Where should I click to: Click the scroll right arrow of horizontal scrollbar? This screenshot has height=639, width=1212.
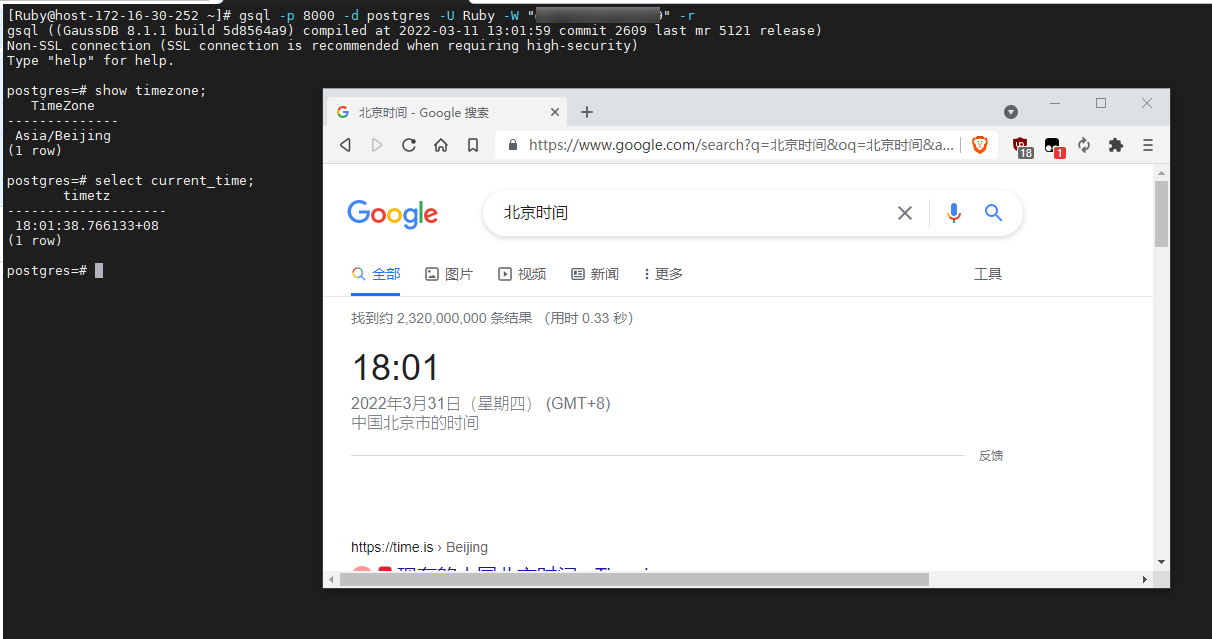[x=1145, y=579]
